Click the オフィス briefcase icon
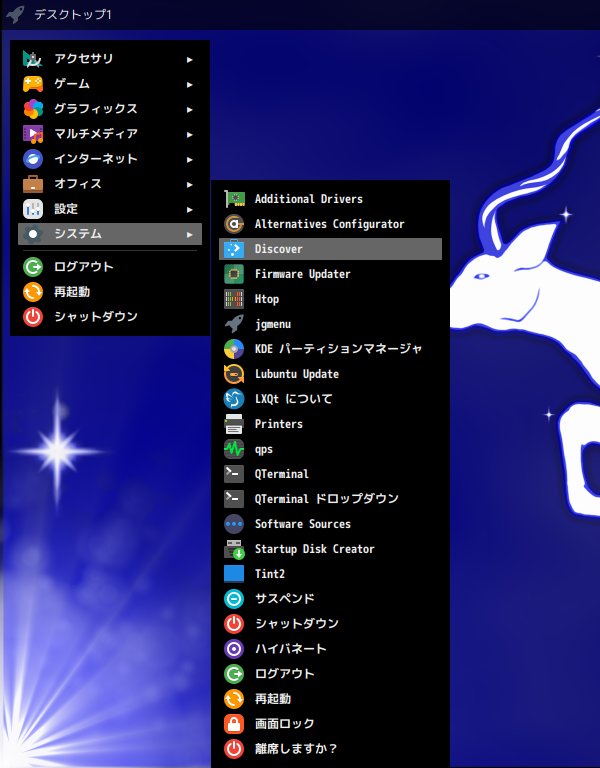Viewport: 600px width, 768px height. point(33,184)
